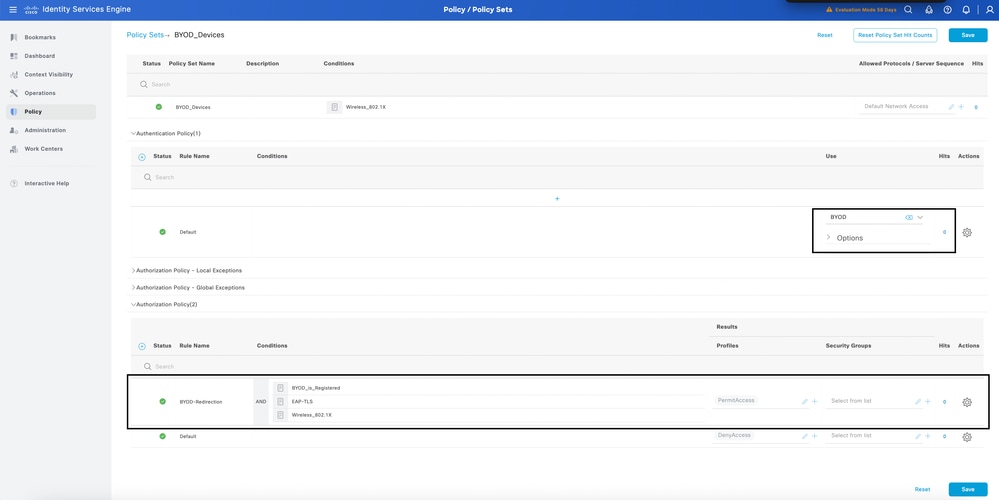
Task: Open the BYOD identity source dropdown arrow
Action: (x=920, y=217)
